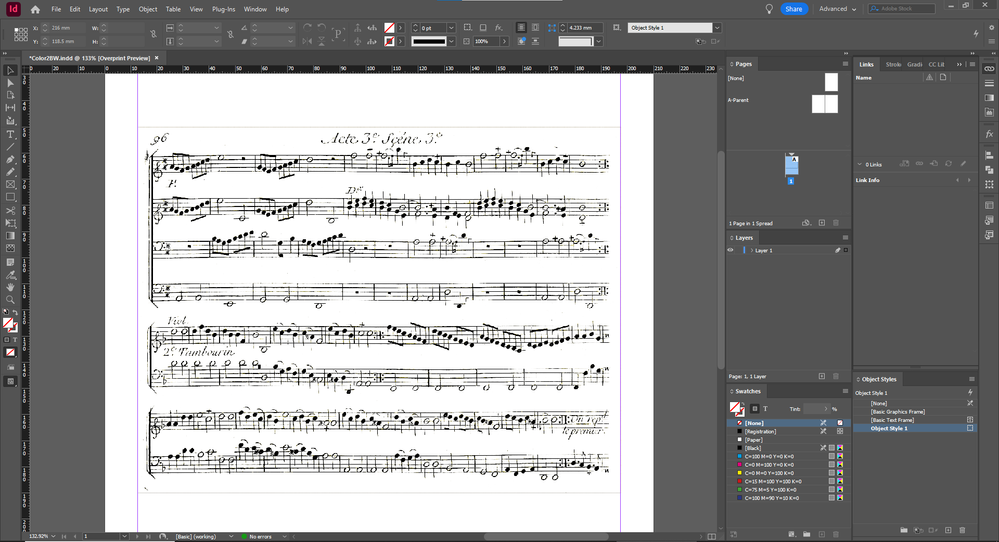The width and height of the screenshot is (999, 542).
Task: Pick the Gap tool
Action: click(x=10, y=108)
